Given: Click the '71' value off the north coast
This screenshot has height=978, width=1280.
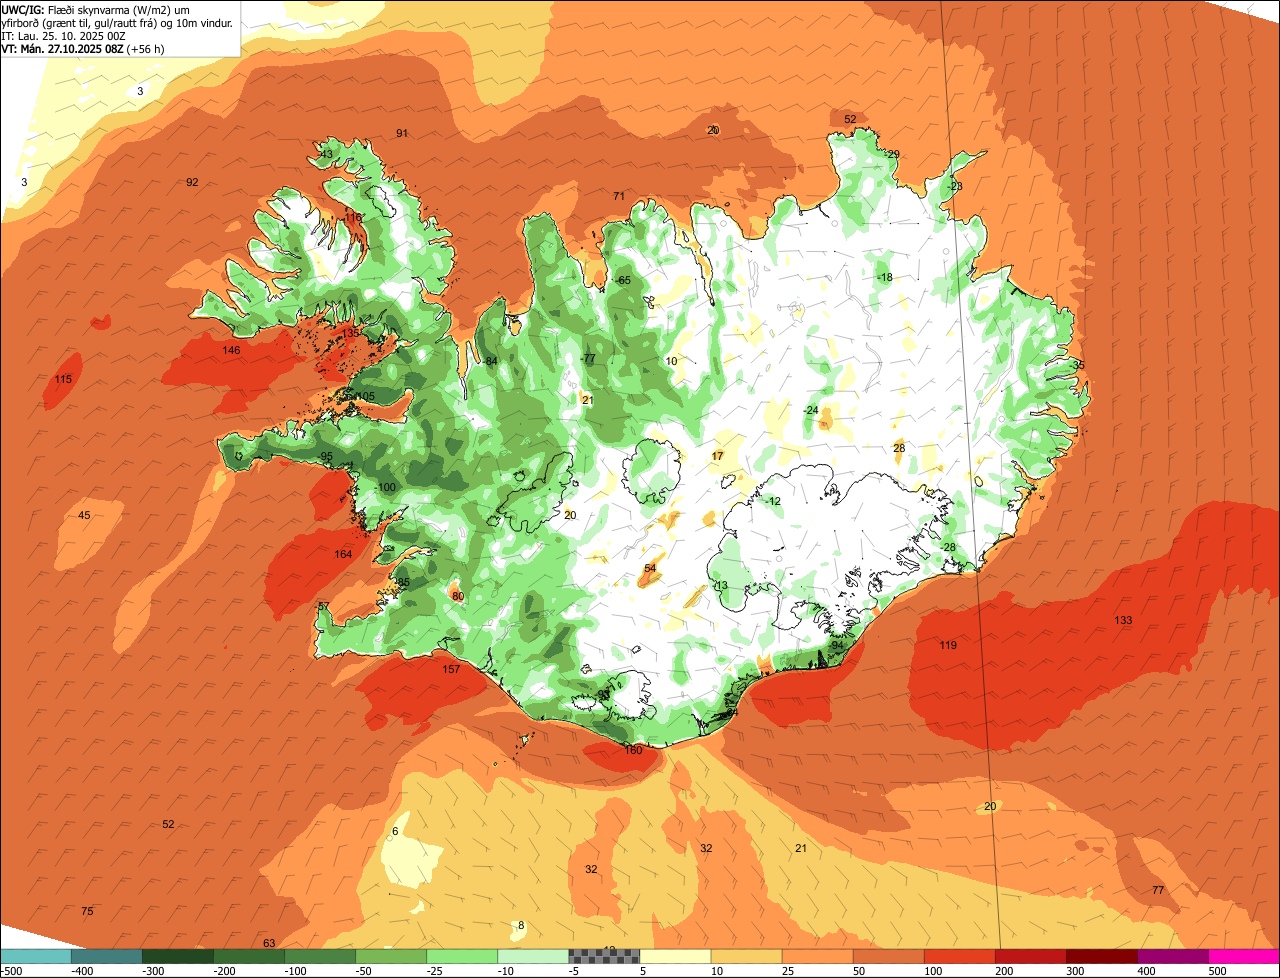Looking at the screenshot, I should pyautogui.click(x=619, y=196).
